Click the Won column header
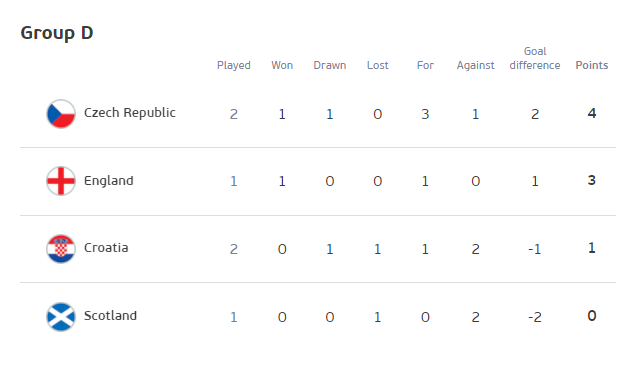The width and height of the screenshot is (630, 379). tap(282, 66)
